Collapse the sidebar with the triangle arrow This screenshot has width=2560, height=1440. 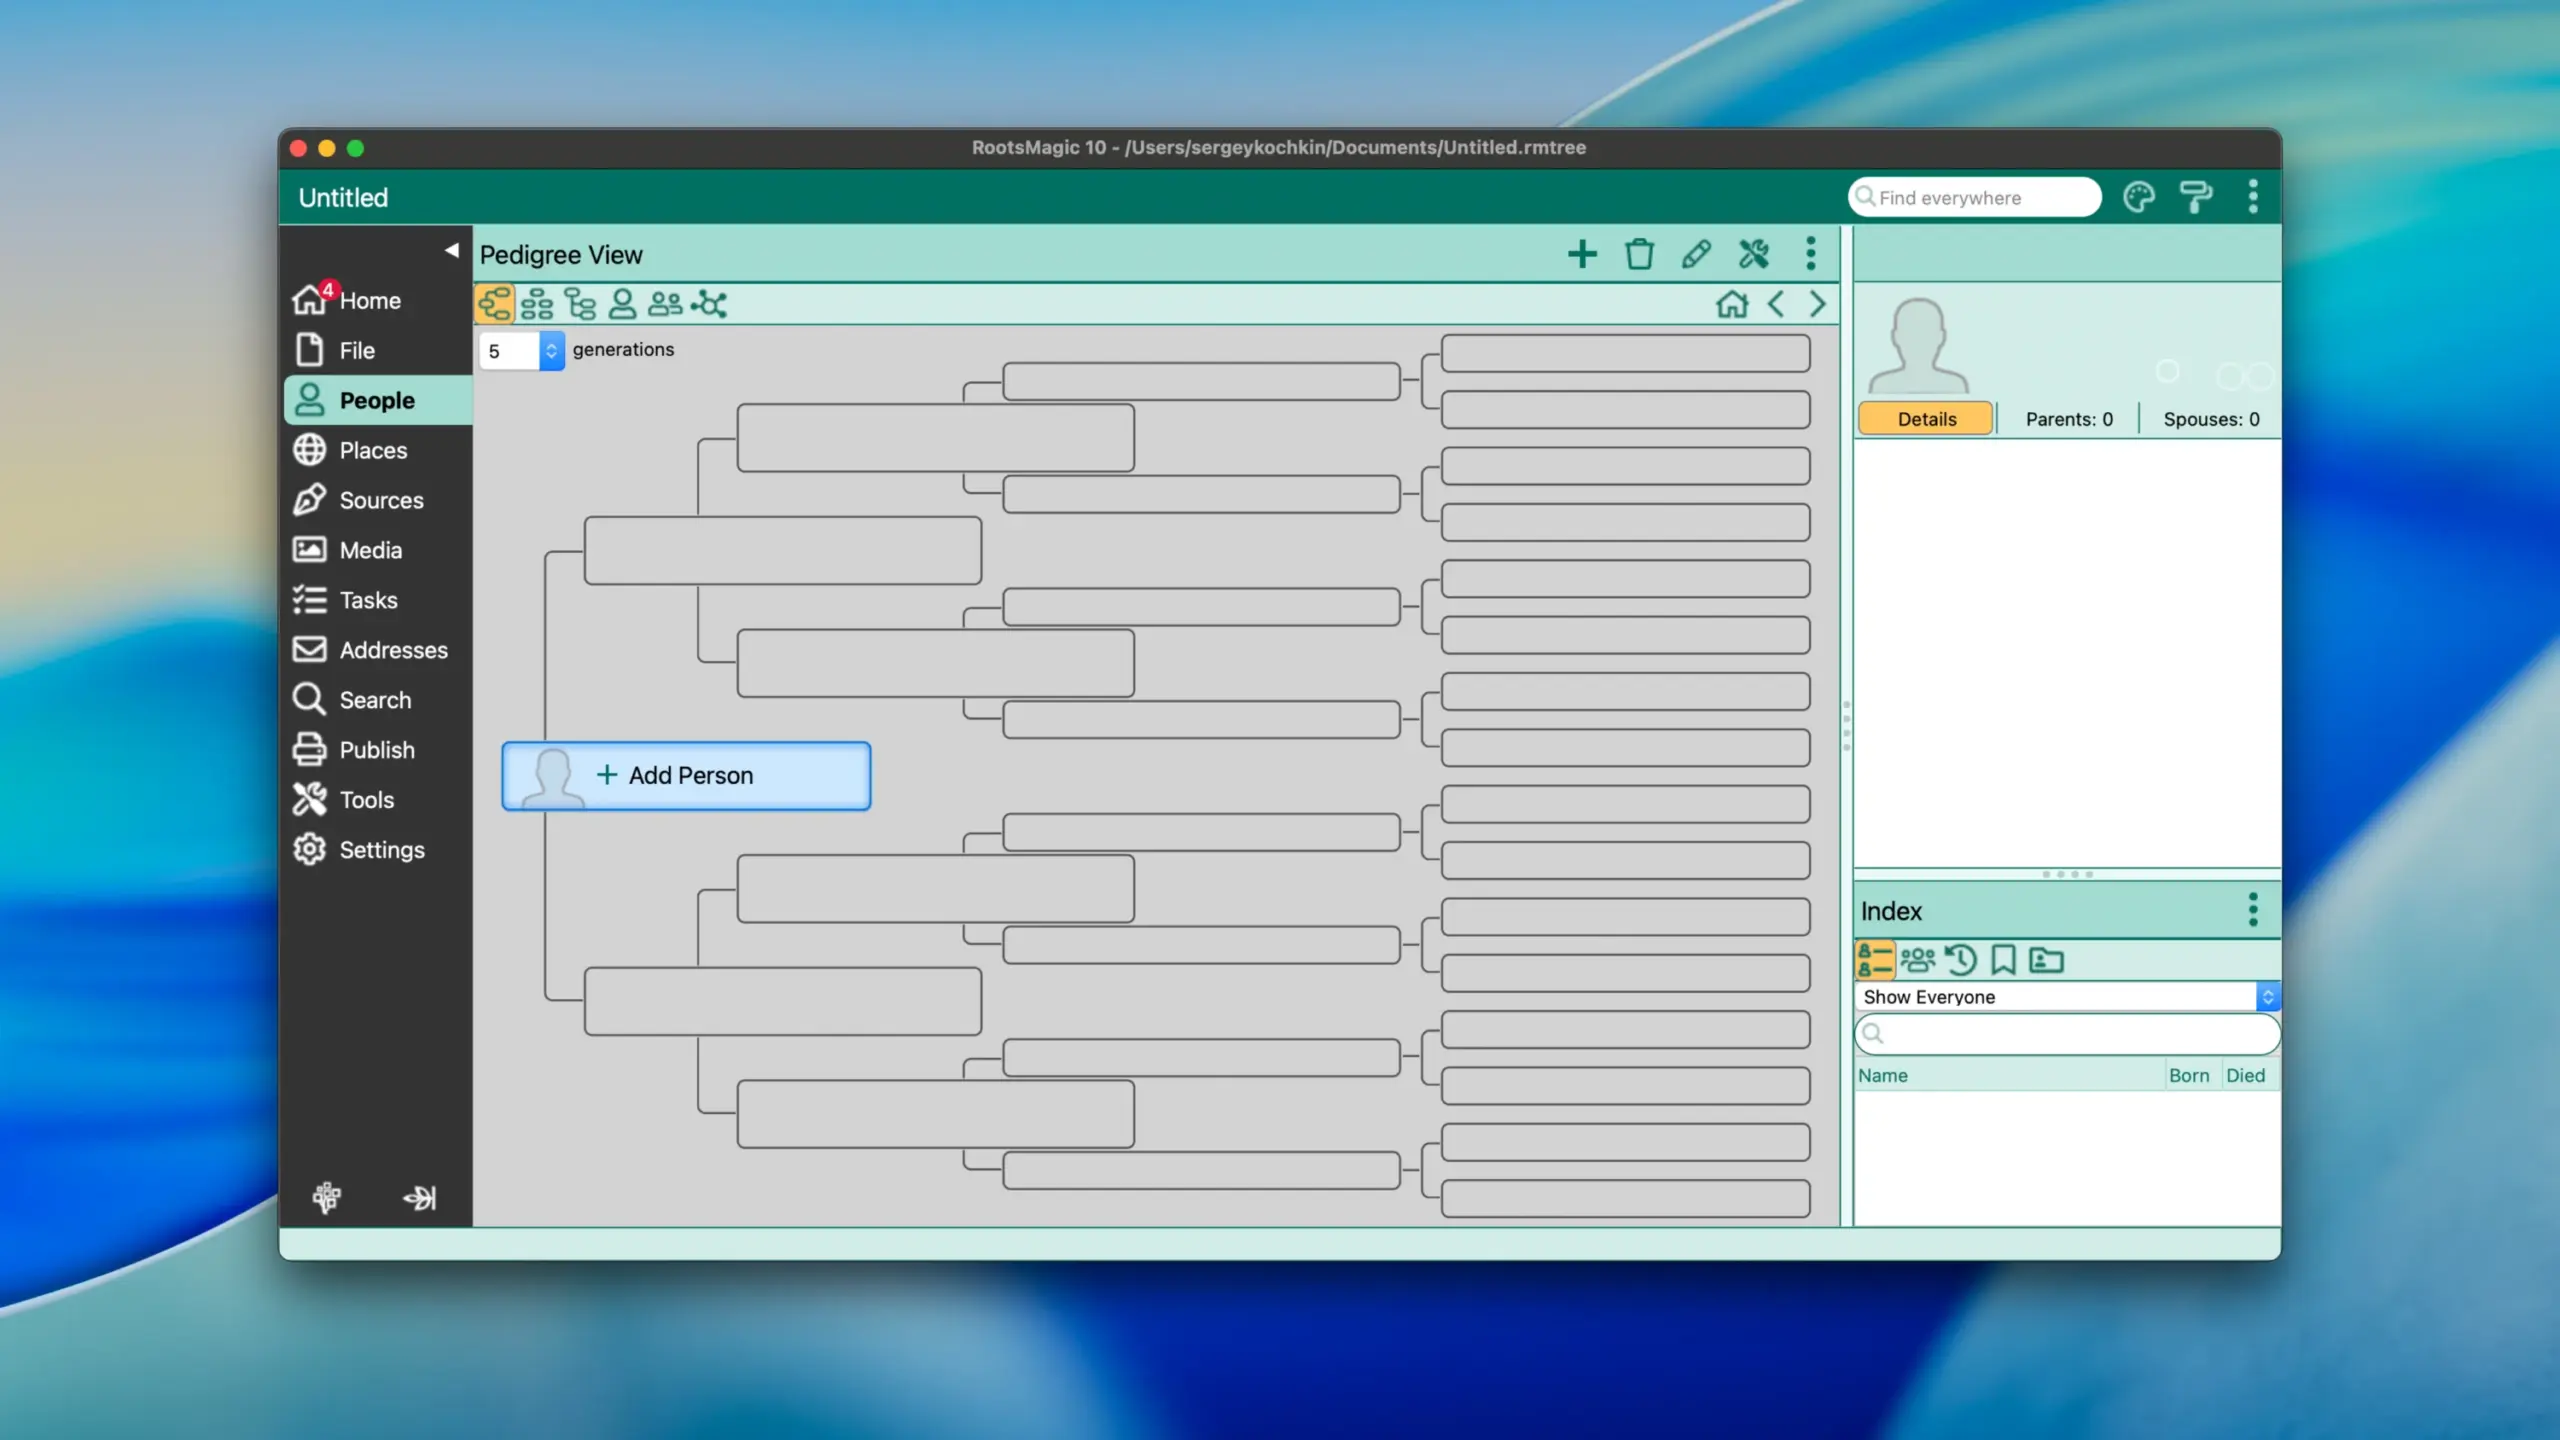tap(452, 250)
